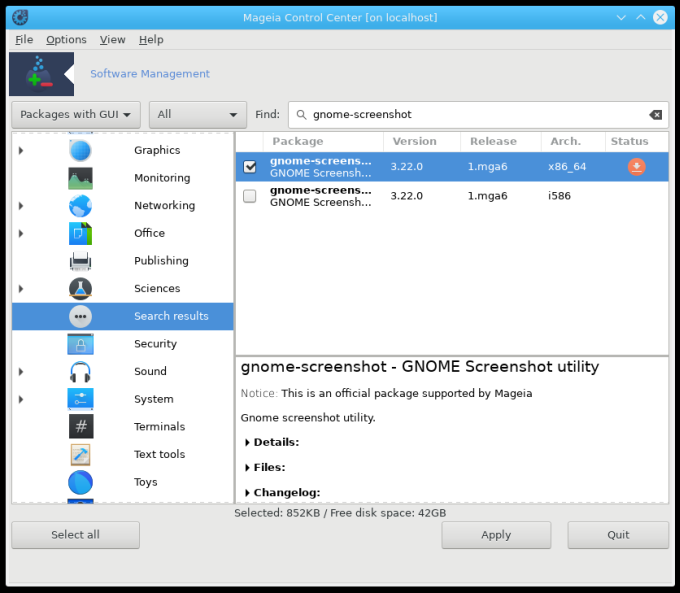Image resolution: width=680 pixels, height=593 pixels.
Task: Click the Networking category earth icon
Action: pyautogui.click(x=80, y=206)
